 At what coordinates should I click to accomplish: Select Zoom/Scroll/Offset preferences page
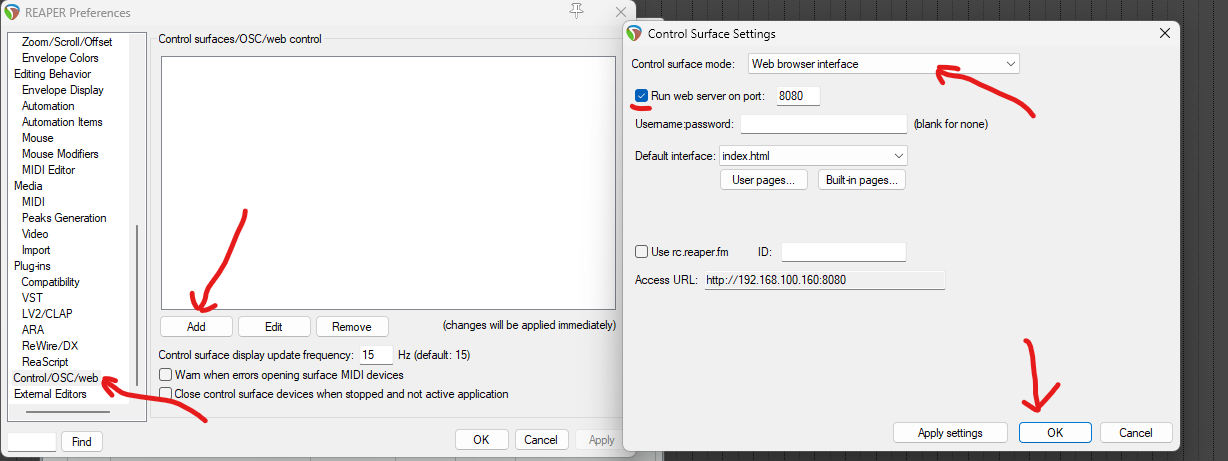[67, 42]
